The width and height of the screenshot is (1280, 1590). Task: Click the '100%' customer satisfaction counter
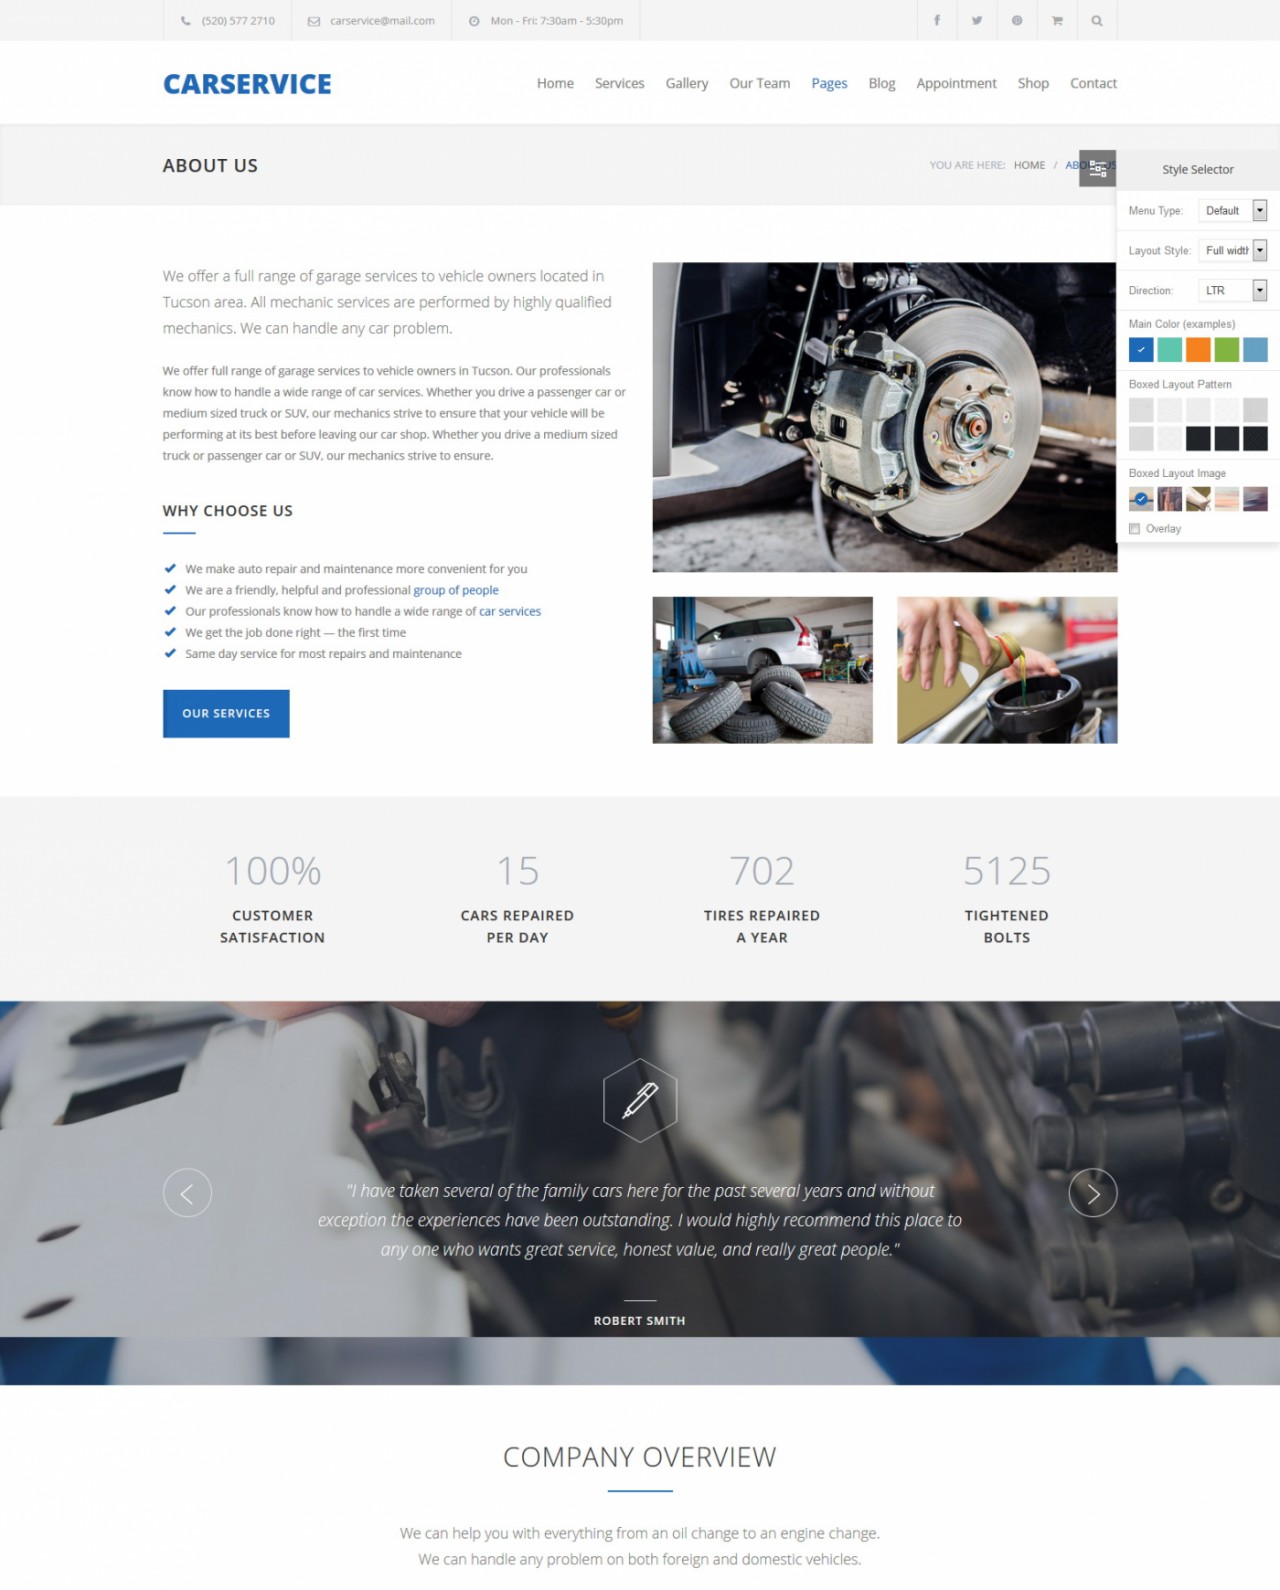pyautogui.click(x=273, y=871)
